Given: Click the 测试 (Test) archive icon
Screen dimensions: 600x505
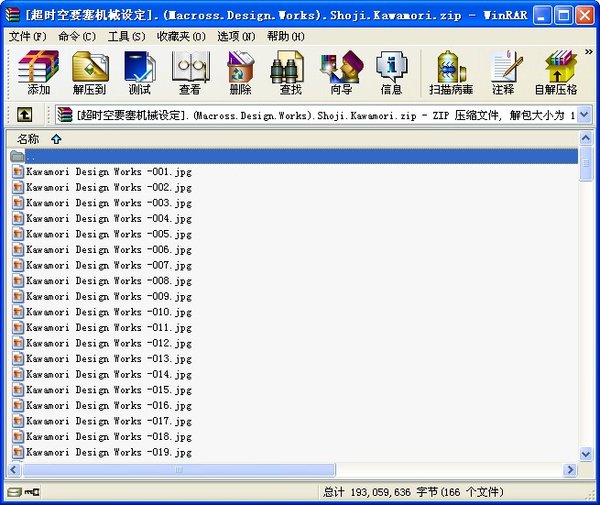Looking at the screenshot, I should pyautogui.click(x=139, y=73).
